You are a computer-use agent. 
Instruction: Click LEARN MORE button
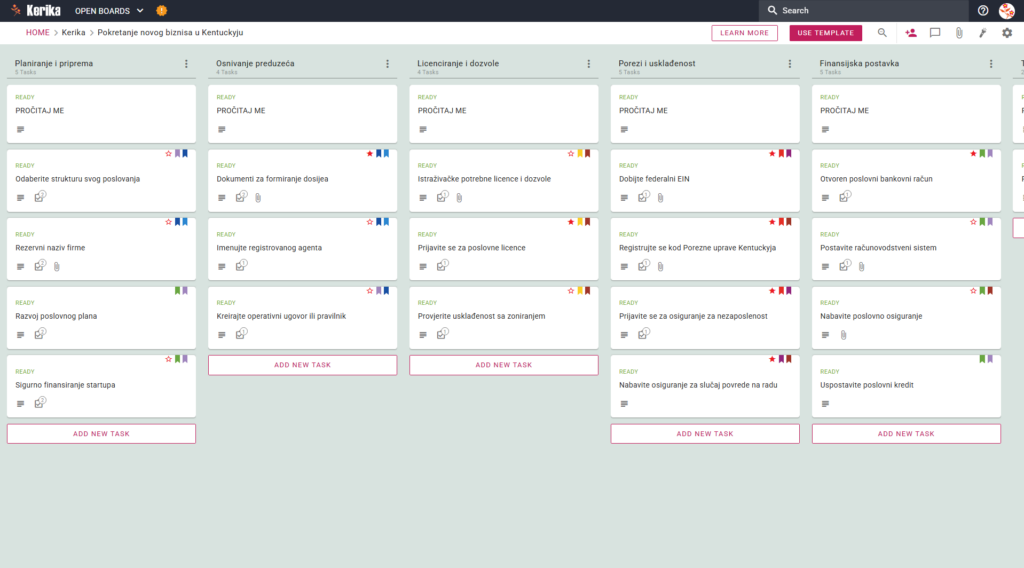coord(744,33)
